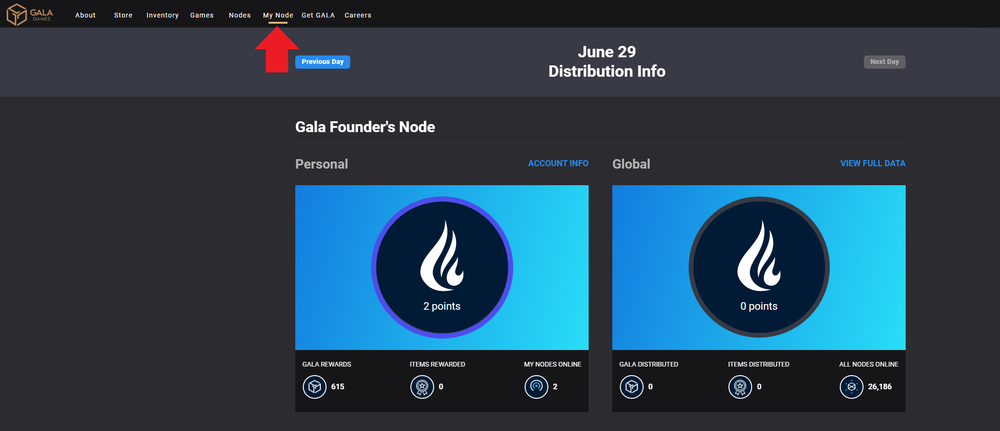Open the ACCOUNT INFO link

558,164
